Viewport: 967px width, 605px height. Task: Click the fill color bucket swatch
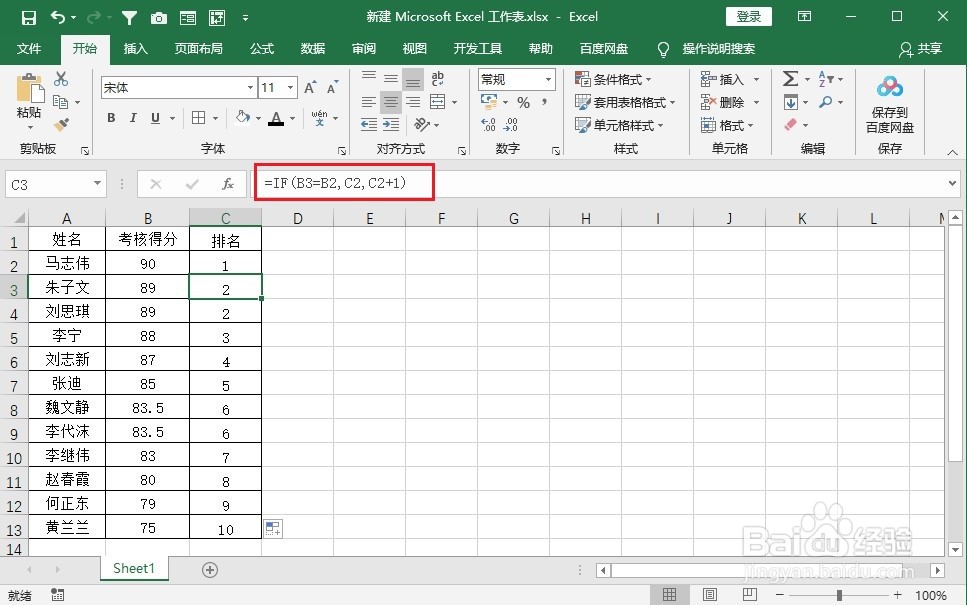pos(243,118)
